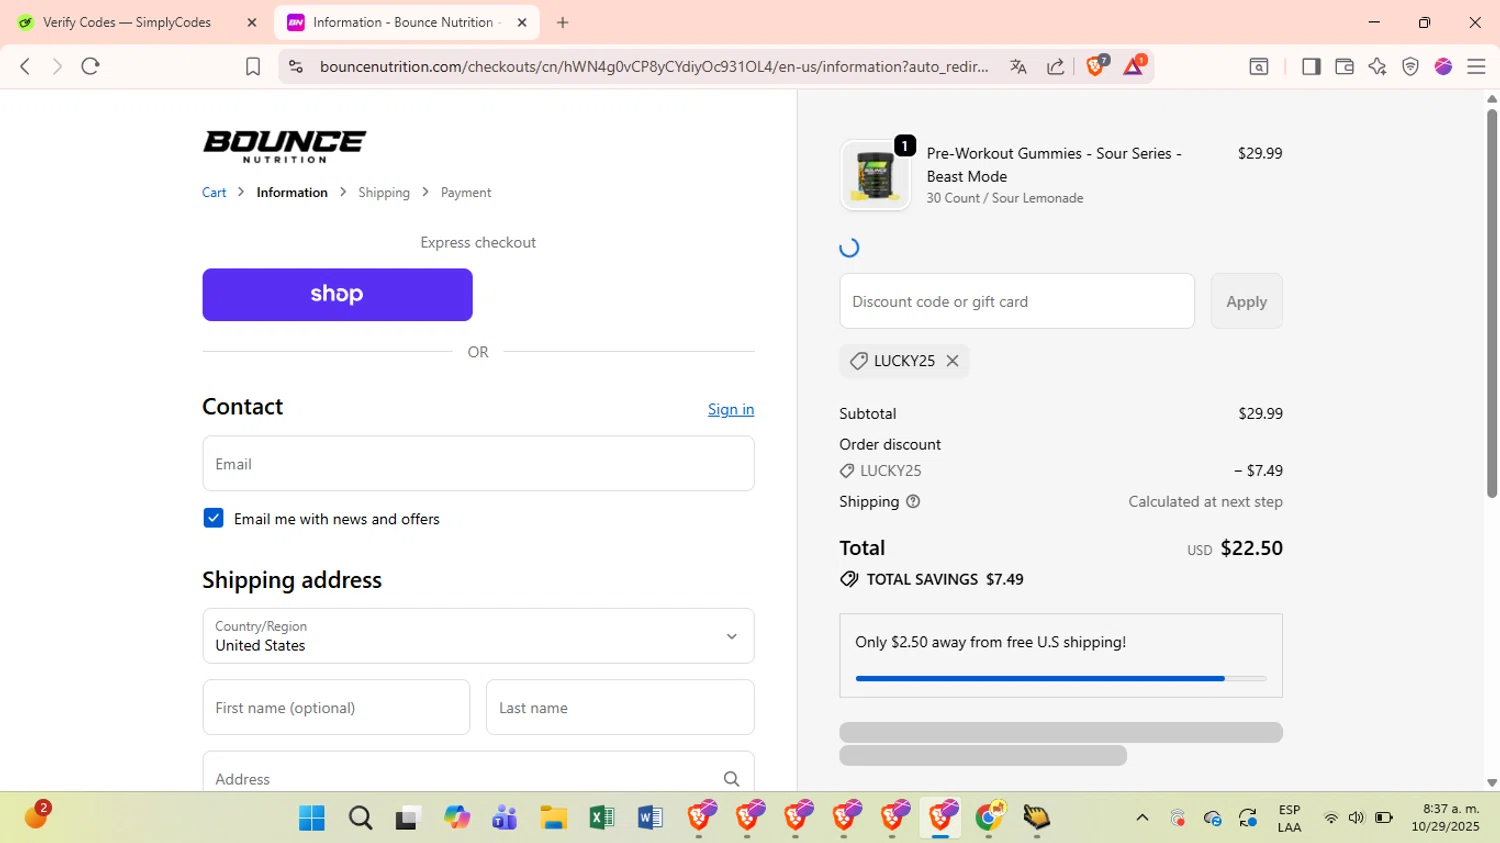Click the Shipping info question mark icon
Viewport: 1500px width, 843px height.
[x=913, y=502]
